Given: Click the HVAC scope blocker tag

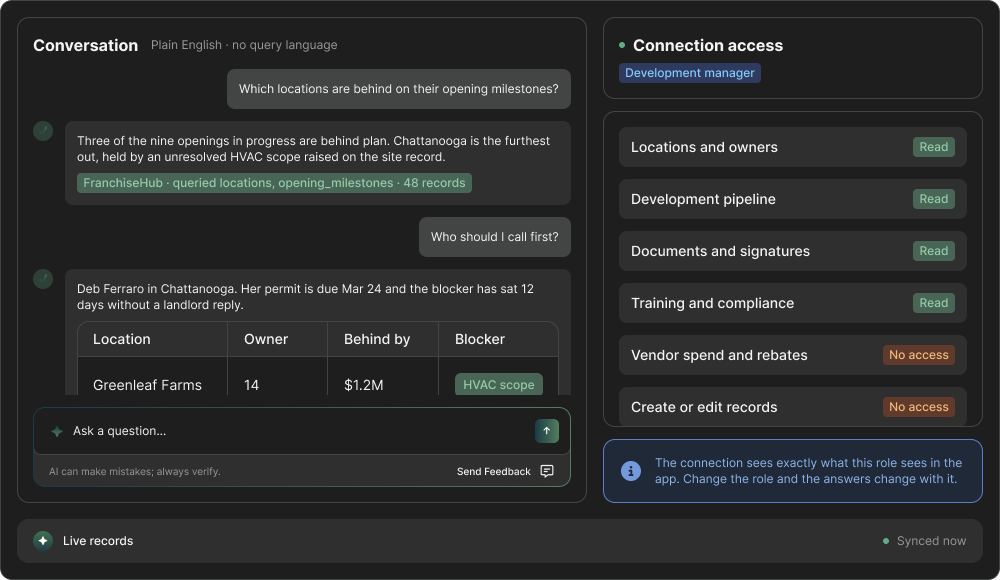Looking at the screenshot, I should tap(499, 385).
